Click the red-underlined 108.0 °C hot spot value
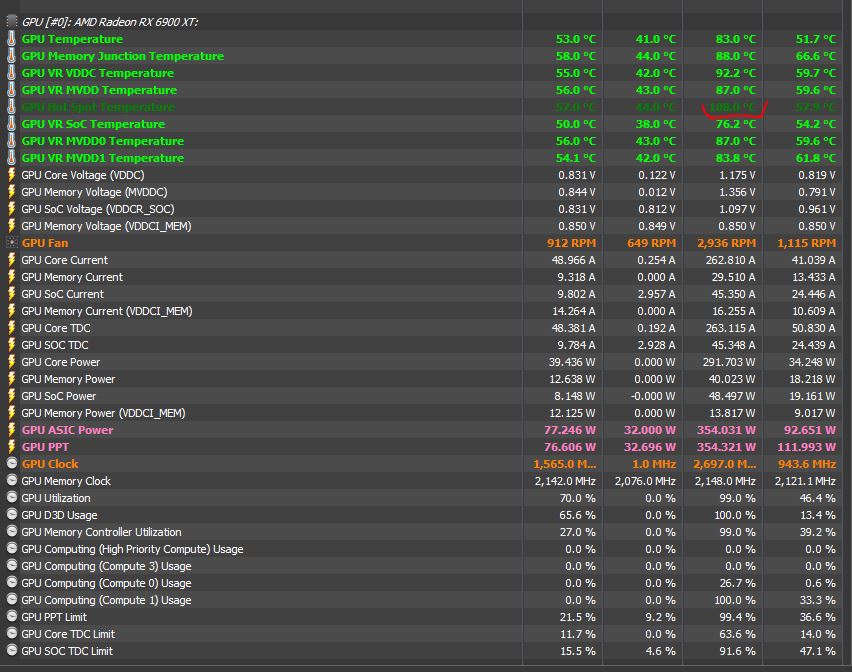852x672 pixels. 735,107
